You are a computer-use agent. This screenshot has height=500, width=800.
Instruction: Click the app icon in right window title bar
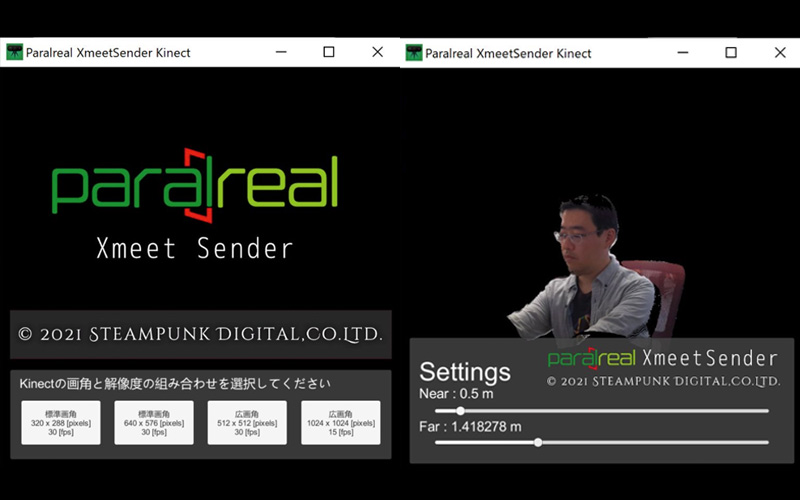pyautogui.click(x=414, y=53)
